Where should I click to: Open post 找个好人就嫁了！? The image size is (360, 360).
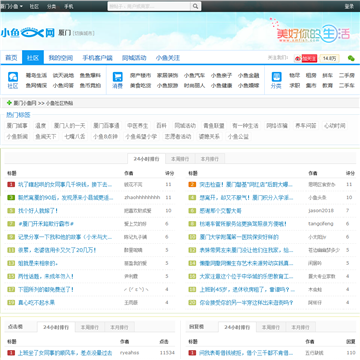[38, 211]
